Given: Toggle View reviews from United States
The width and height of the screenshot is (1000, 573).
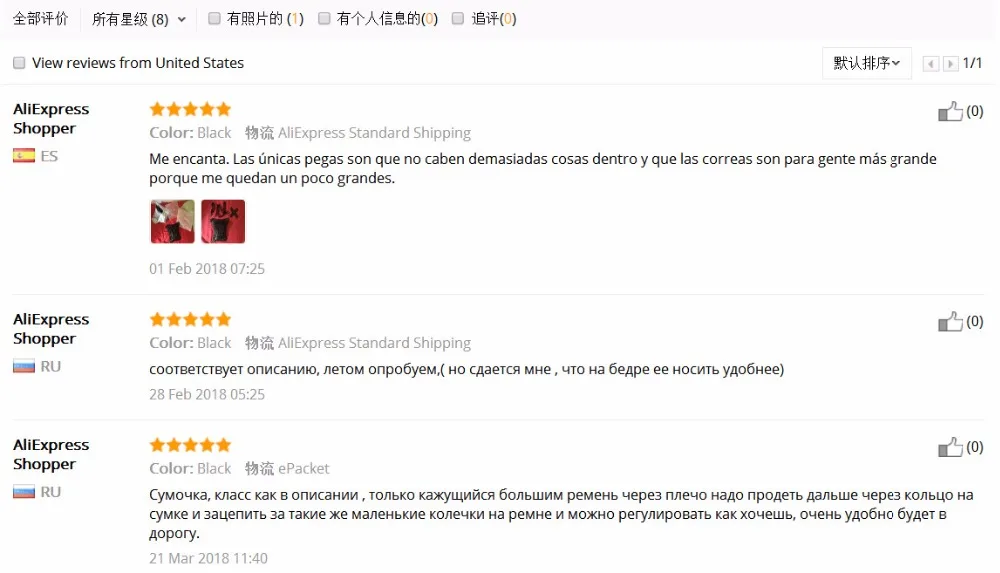Looking at the screenshot, I should [x=19, y=63].
